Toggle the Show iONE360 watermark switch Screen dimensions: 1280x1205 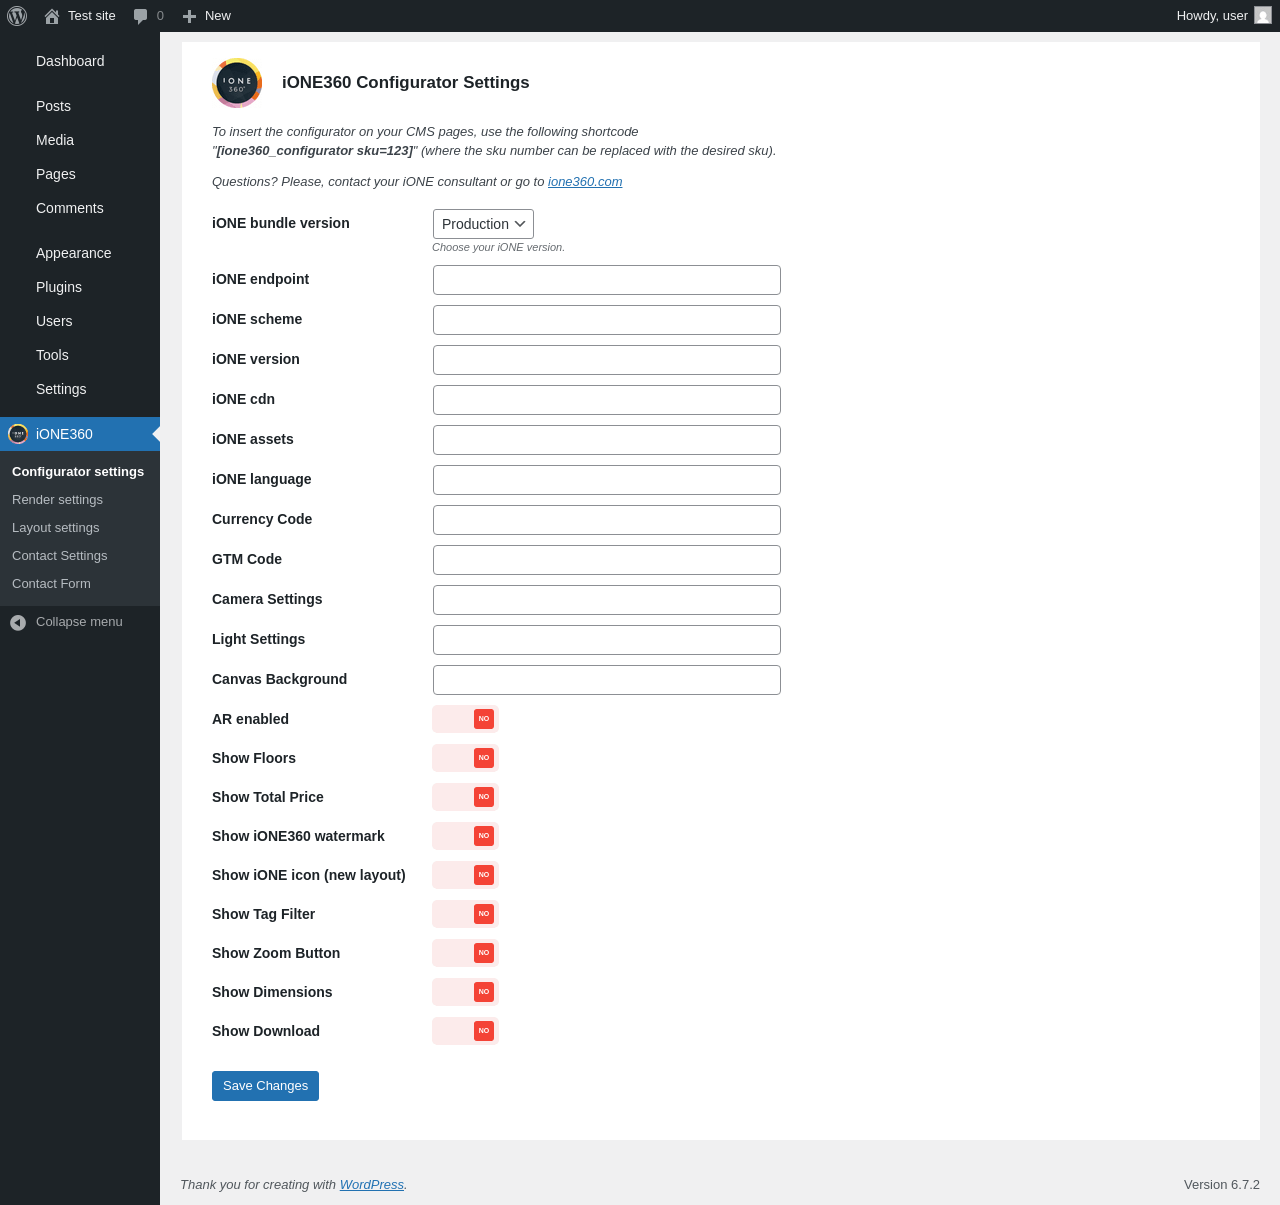(x=465, y=836)
